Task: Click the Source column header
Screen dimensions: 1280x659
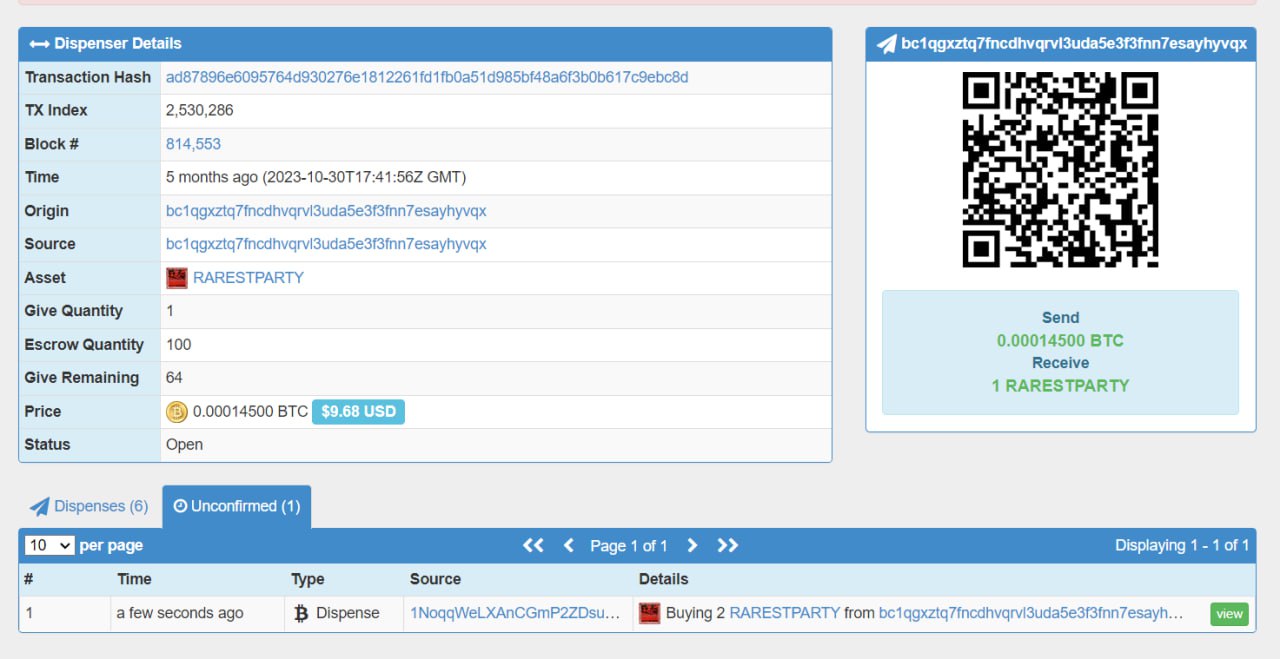Action: pyautogui.click(x=435, y=579)
